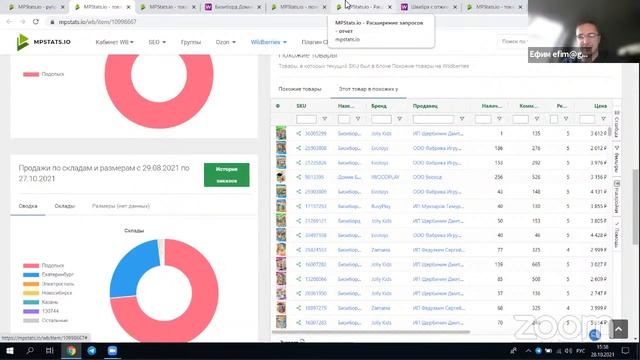Open the Столбцы side panel
Image resolution: width=640 pixels, height=360 pixels.
coord(617,124)
